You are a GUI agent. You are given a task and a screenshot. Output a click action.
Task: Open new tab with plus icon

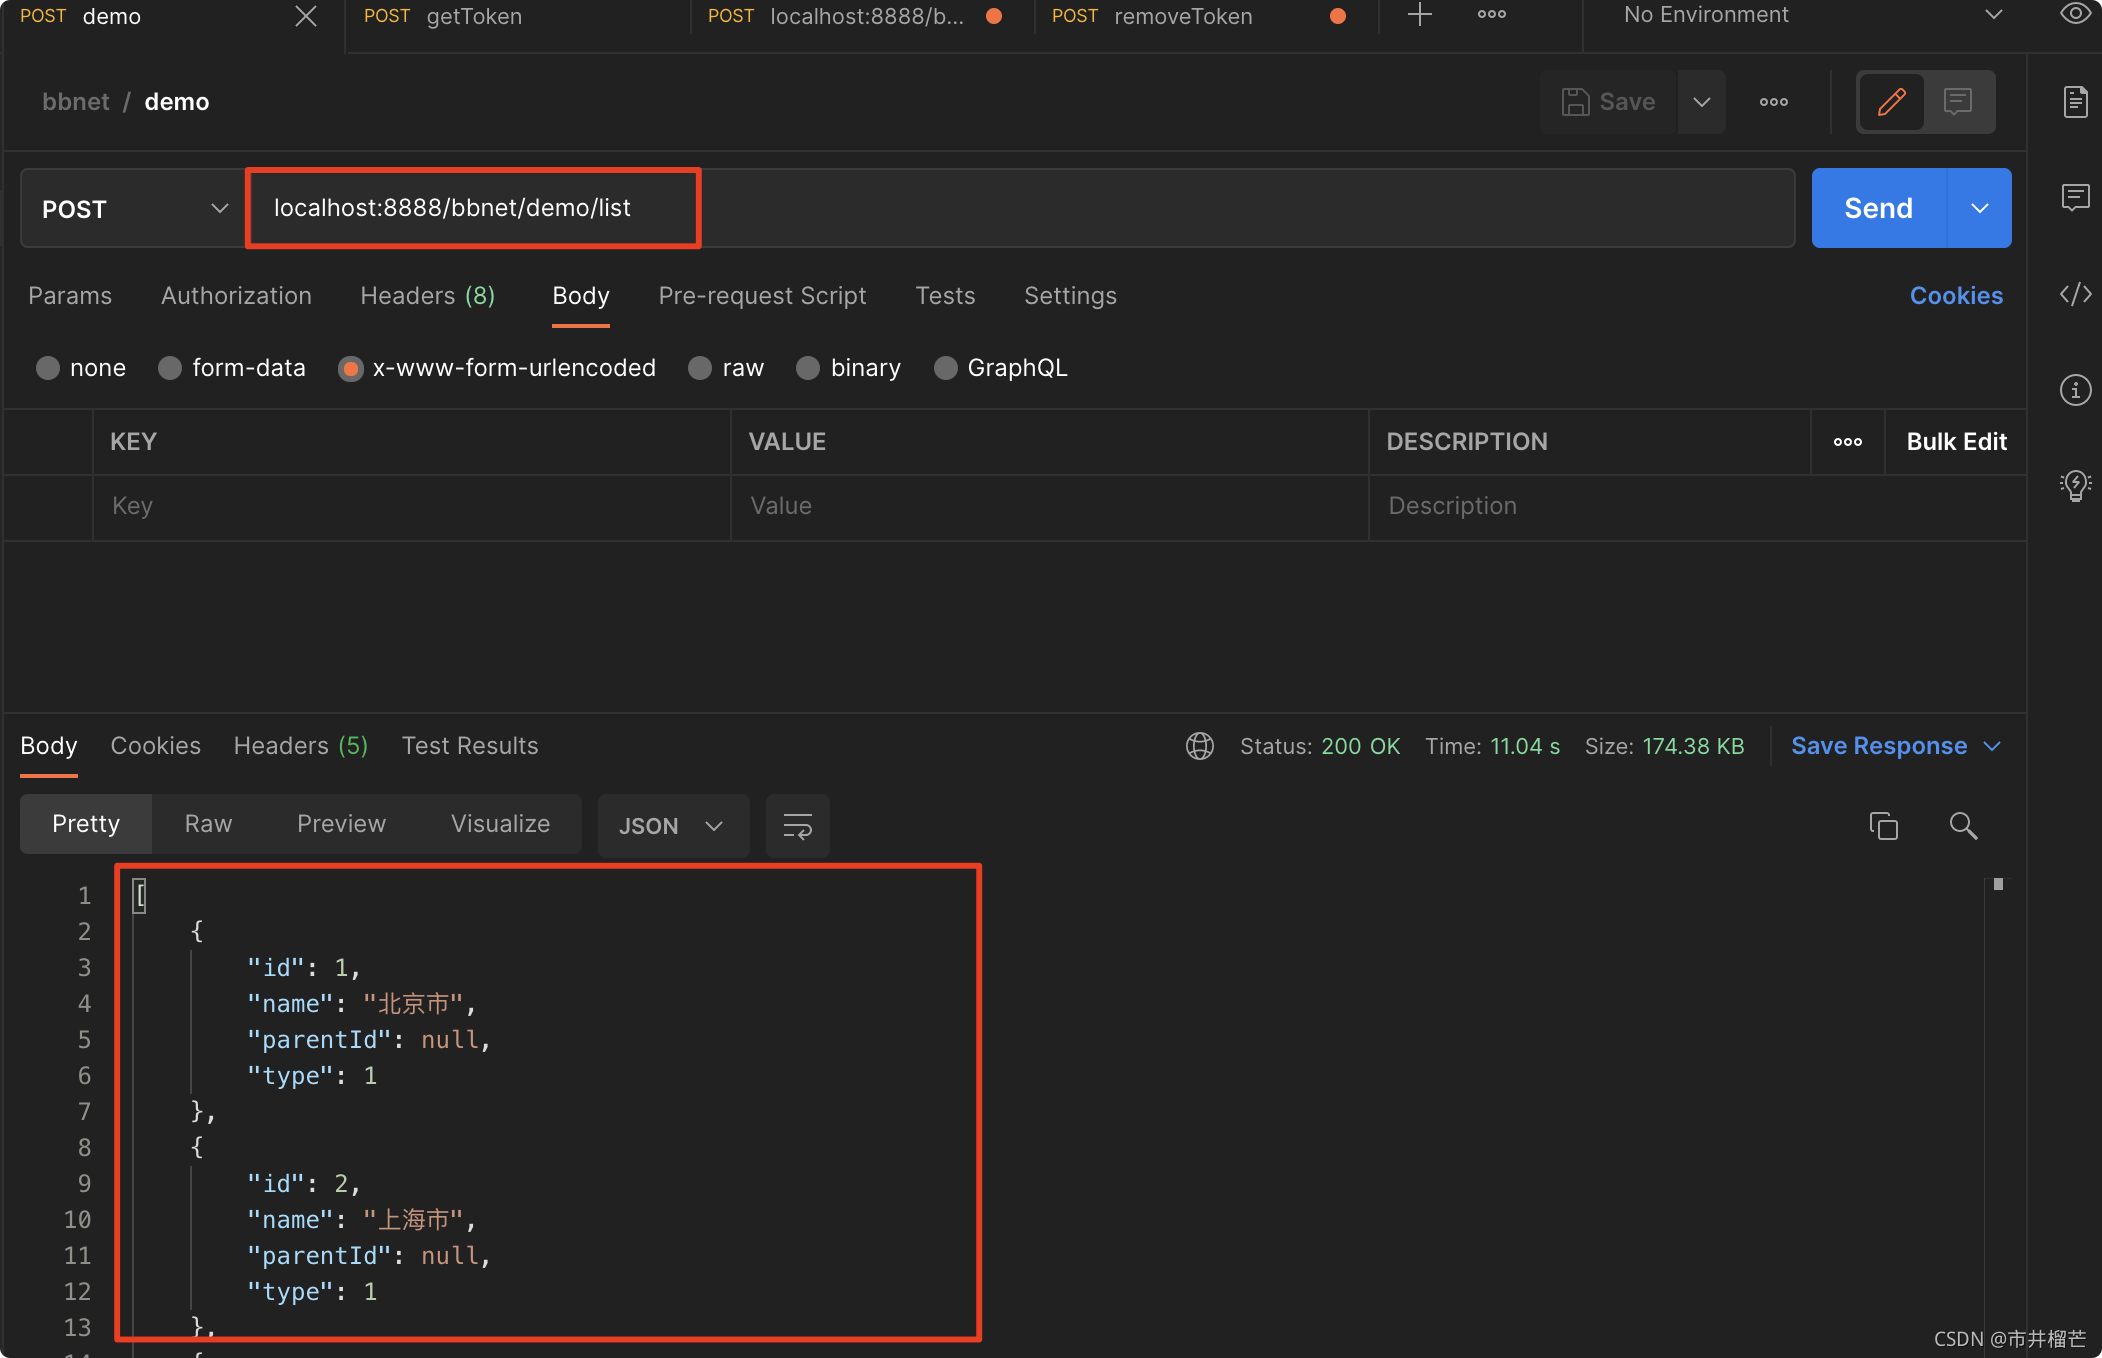[1419, 15]
